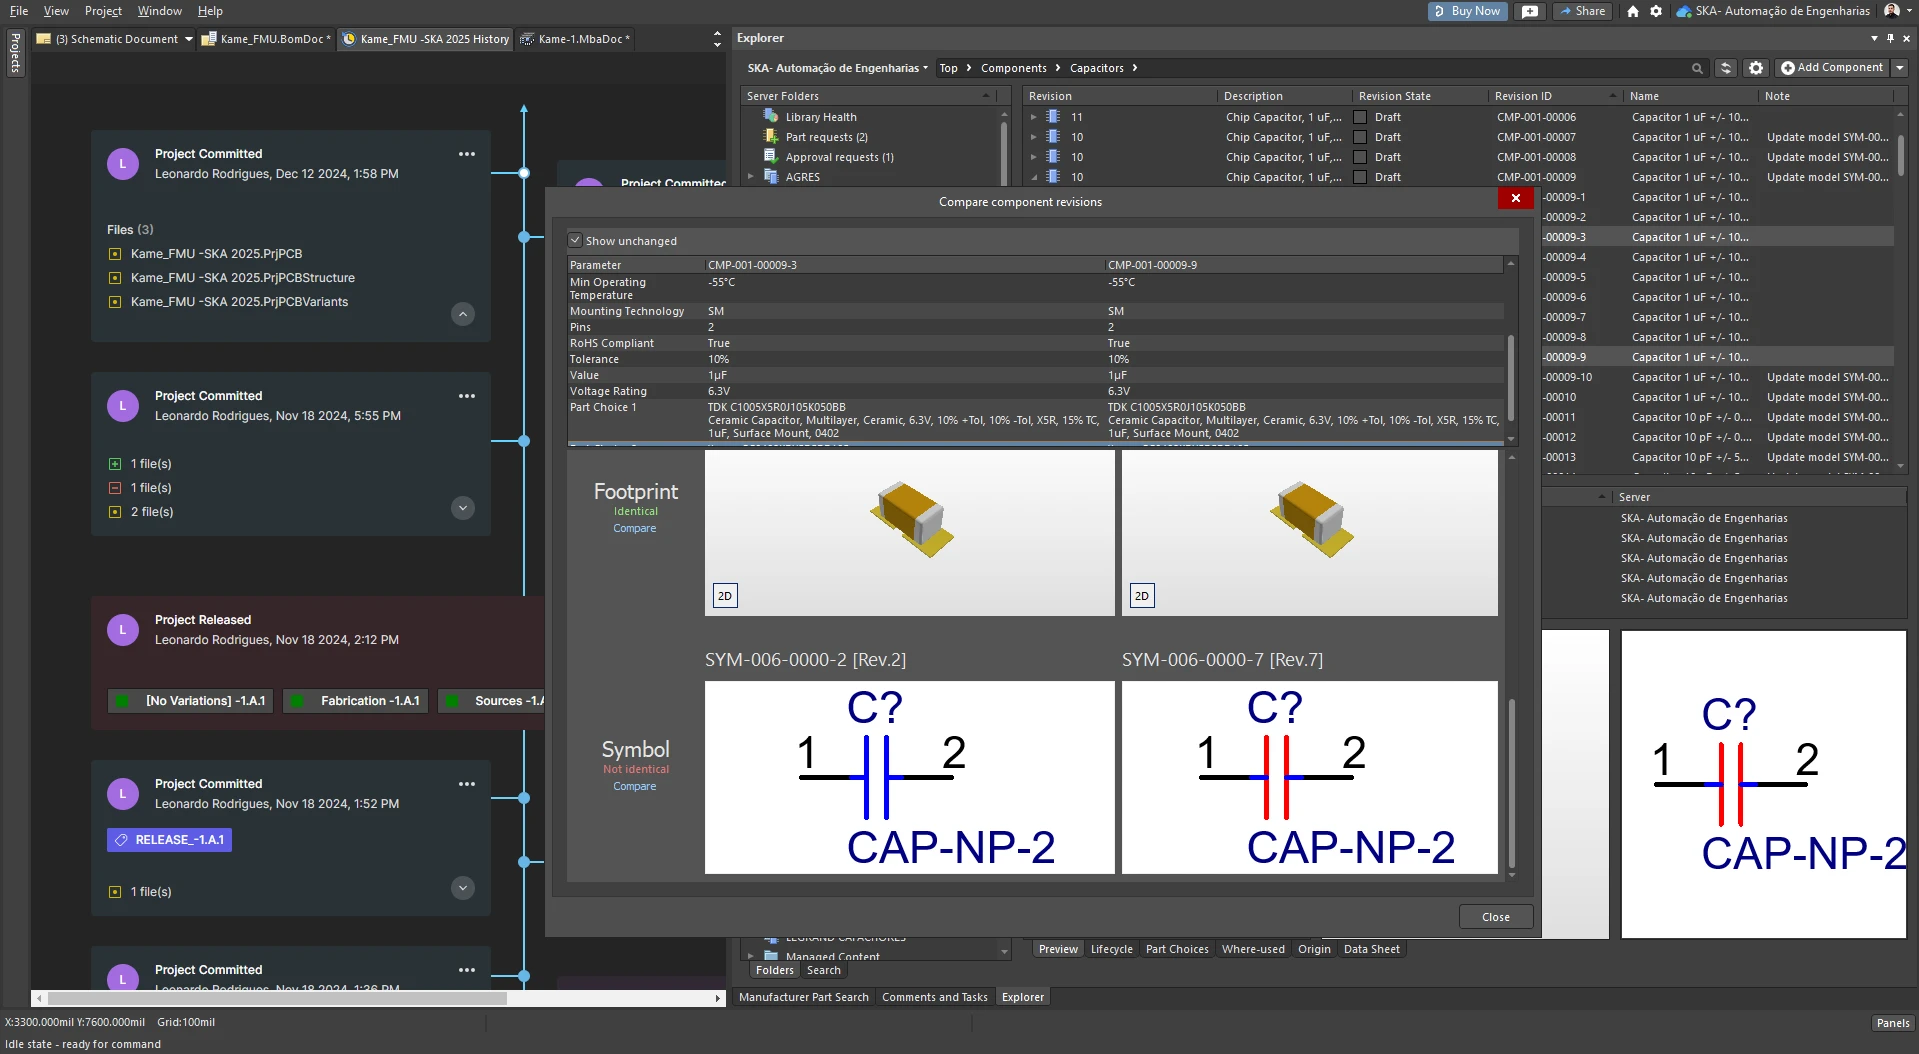Screen dimensions: 1919x1054
Task: Click Leonardo's avatar on the Dec 12 commit
Action: [123, 164]
